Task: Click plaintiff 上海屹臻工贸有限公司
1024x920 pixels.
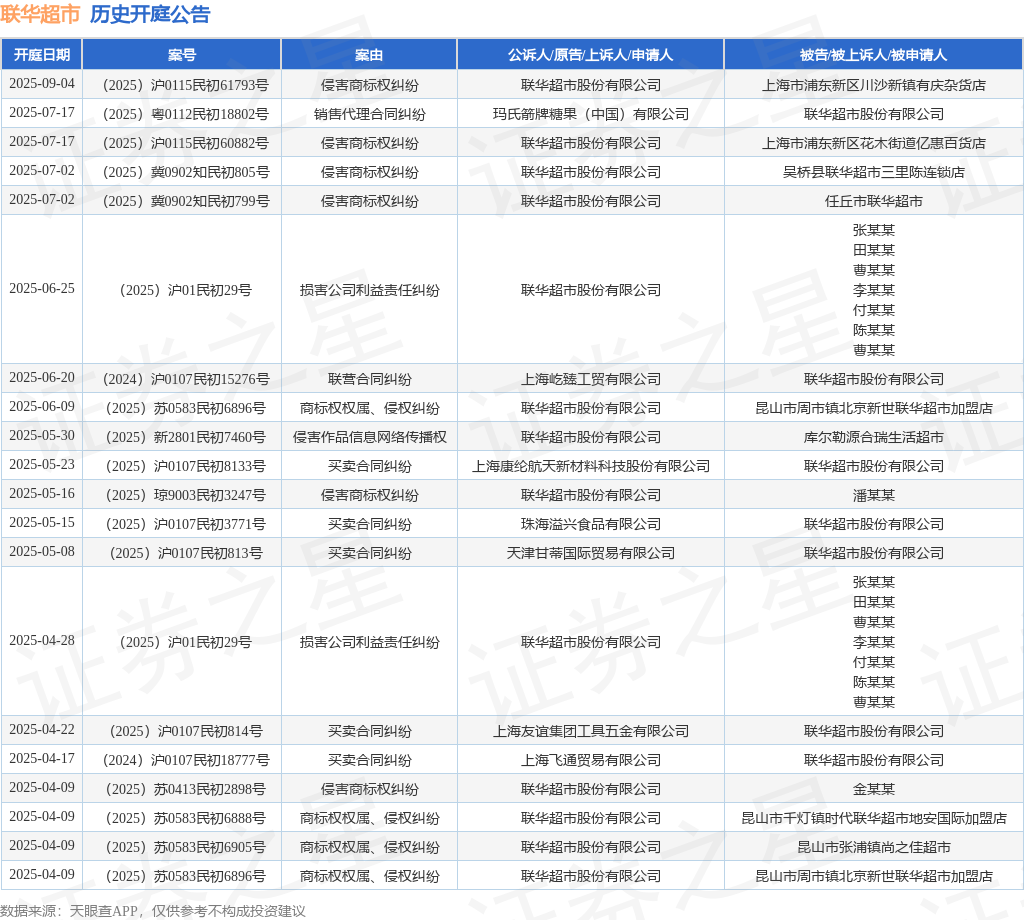Action: [590, 379]
